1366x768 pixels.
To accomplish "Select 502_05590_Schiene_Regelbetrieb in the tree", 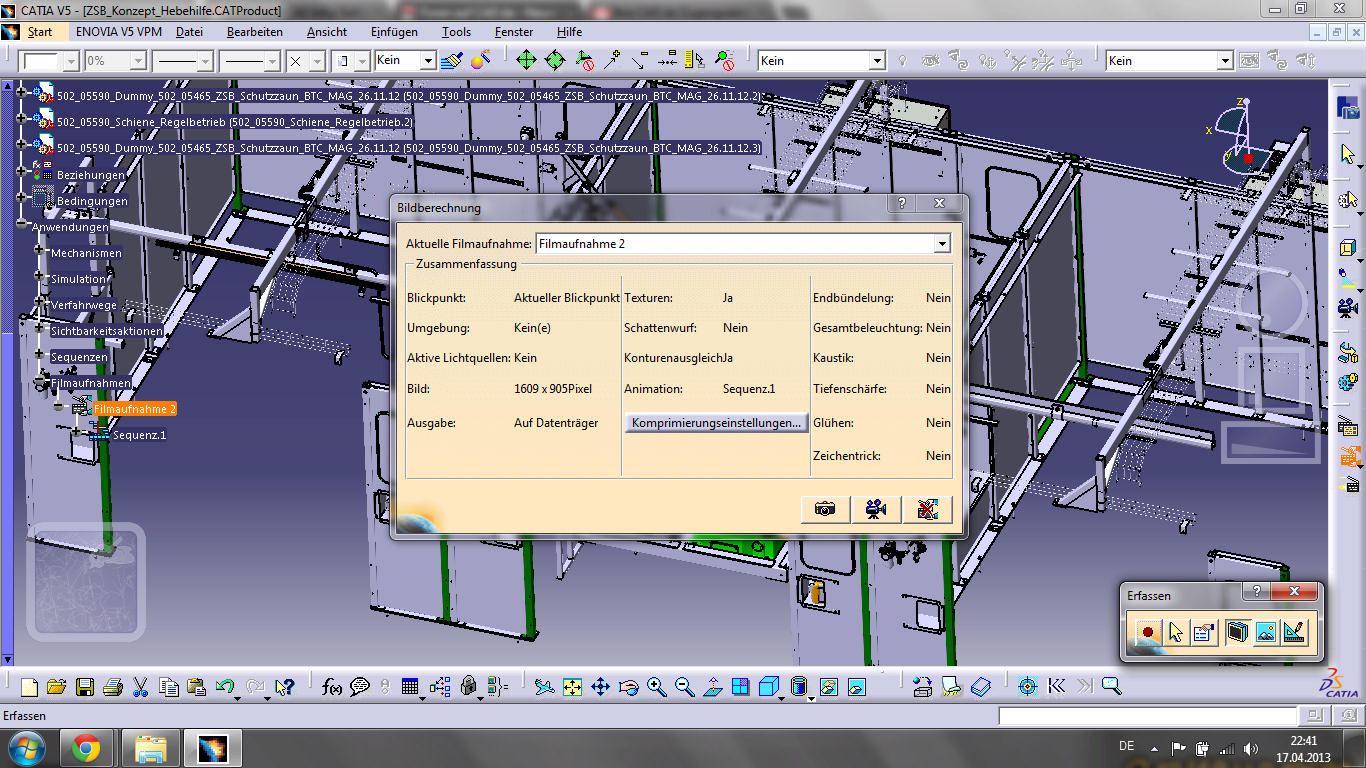I will pyautogui.click(x=235, y=122).
